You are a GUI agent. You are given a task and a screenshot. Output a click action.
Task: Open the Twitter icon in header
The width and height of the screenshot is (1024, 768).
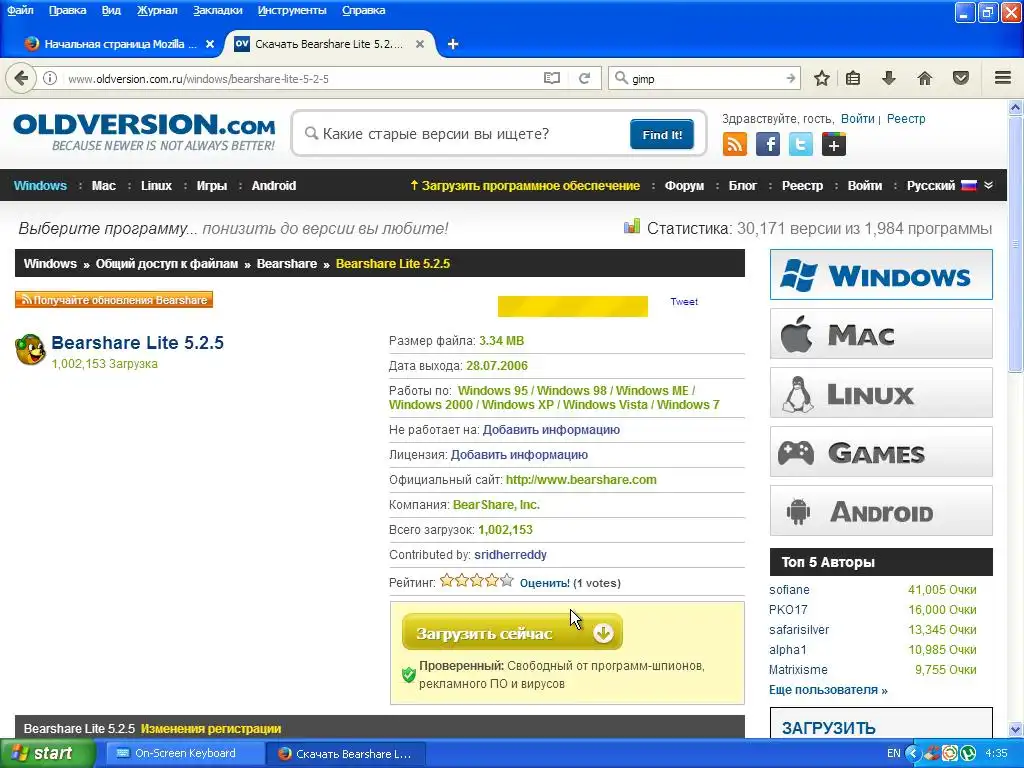[801, 144]
